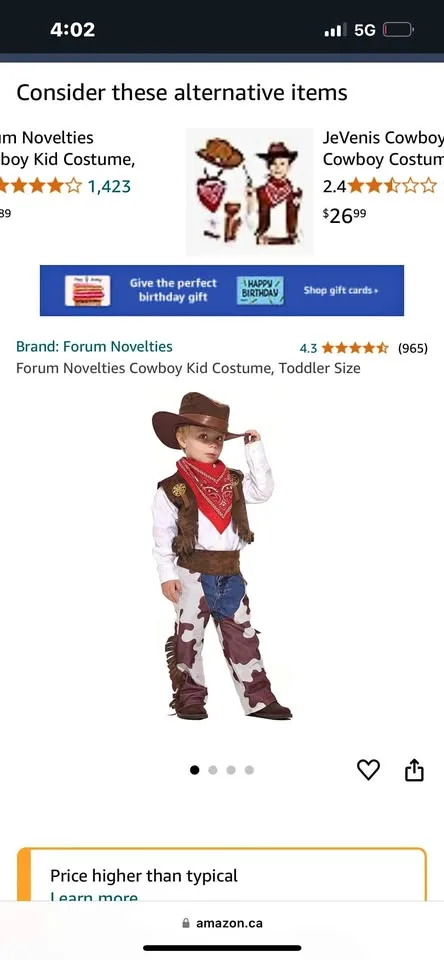Tap the JeVenis Cowboy Costume title
The width and height of the screenshot is (444, 960).
click(x=383, y=148)
